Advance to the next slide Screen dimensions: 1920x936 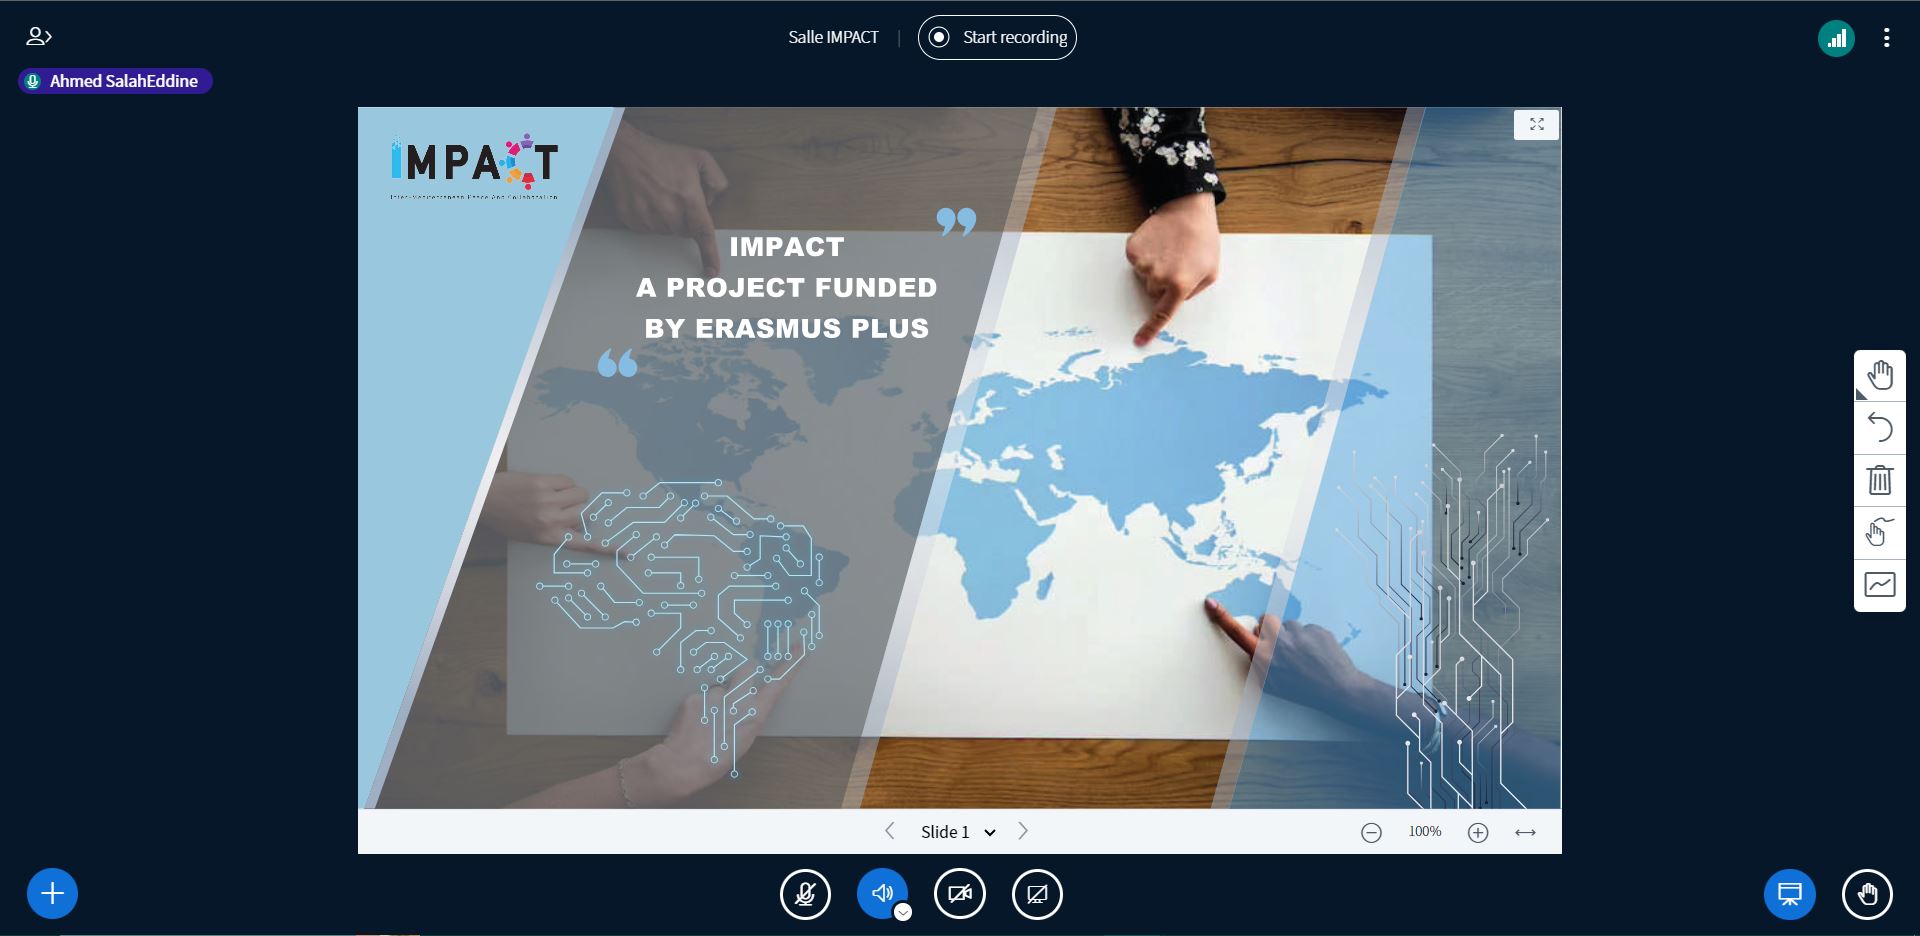[1023, 831]
